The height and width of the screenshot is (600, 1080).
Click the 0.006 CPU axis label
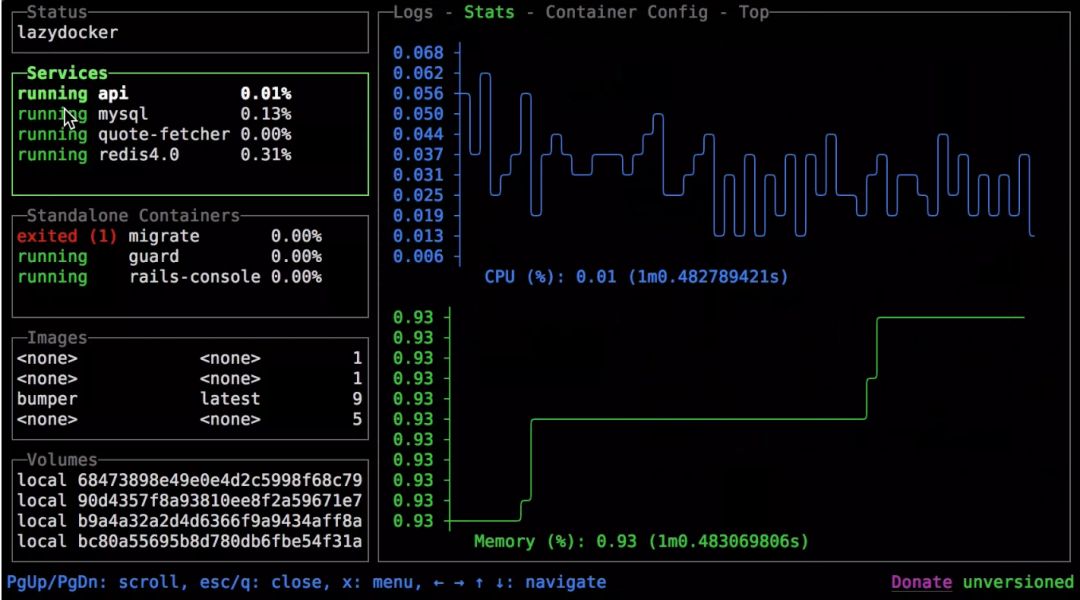point(418,257)
